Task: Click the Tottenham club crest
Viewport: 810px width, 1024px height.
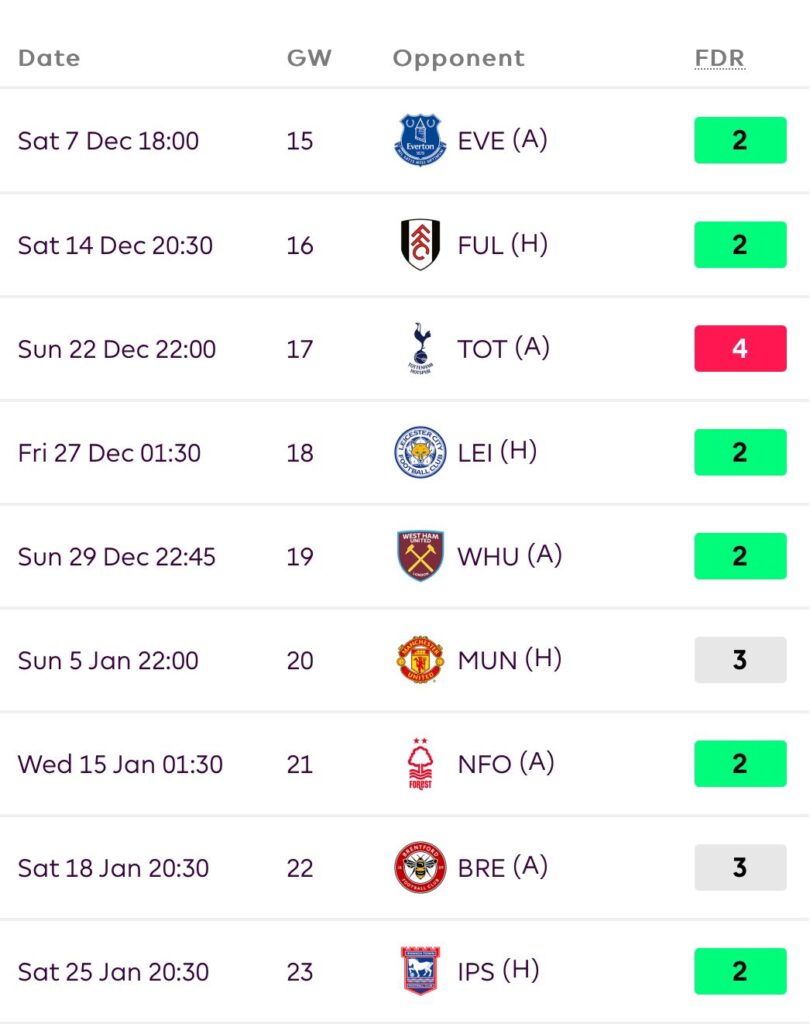Action: [420, 349]
